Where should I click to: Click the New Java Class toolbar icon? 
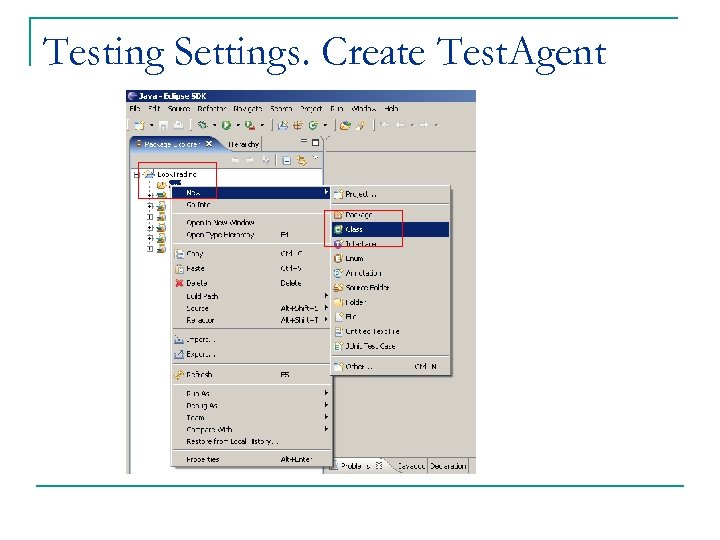(x=313, y=125)
